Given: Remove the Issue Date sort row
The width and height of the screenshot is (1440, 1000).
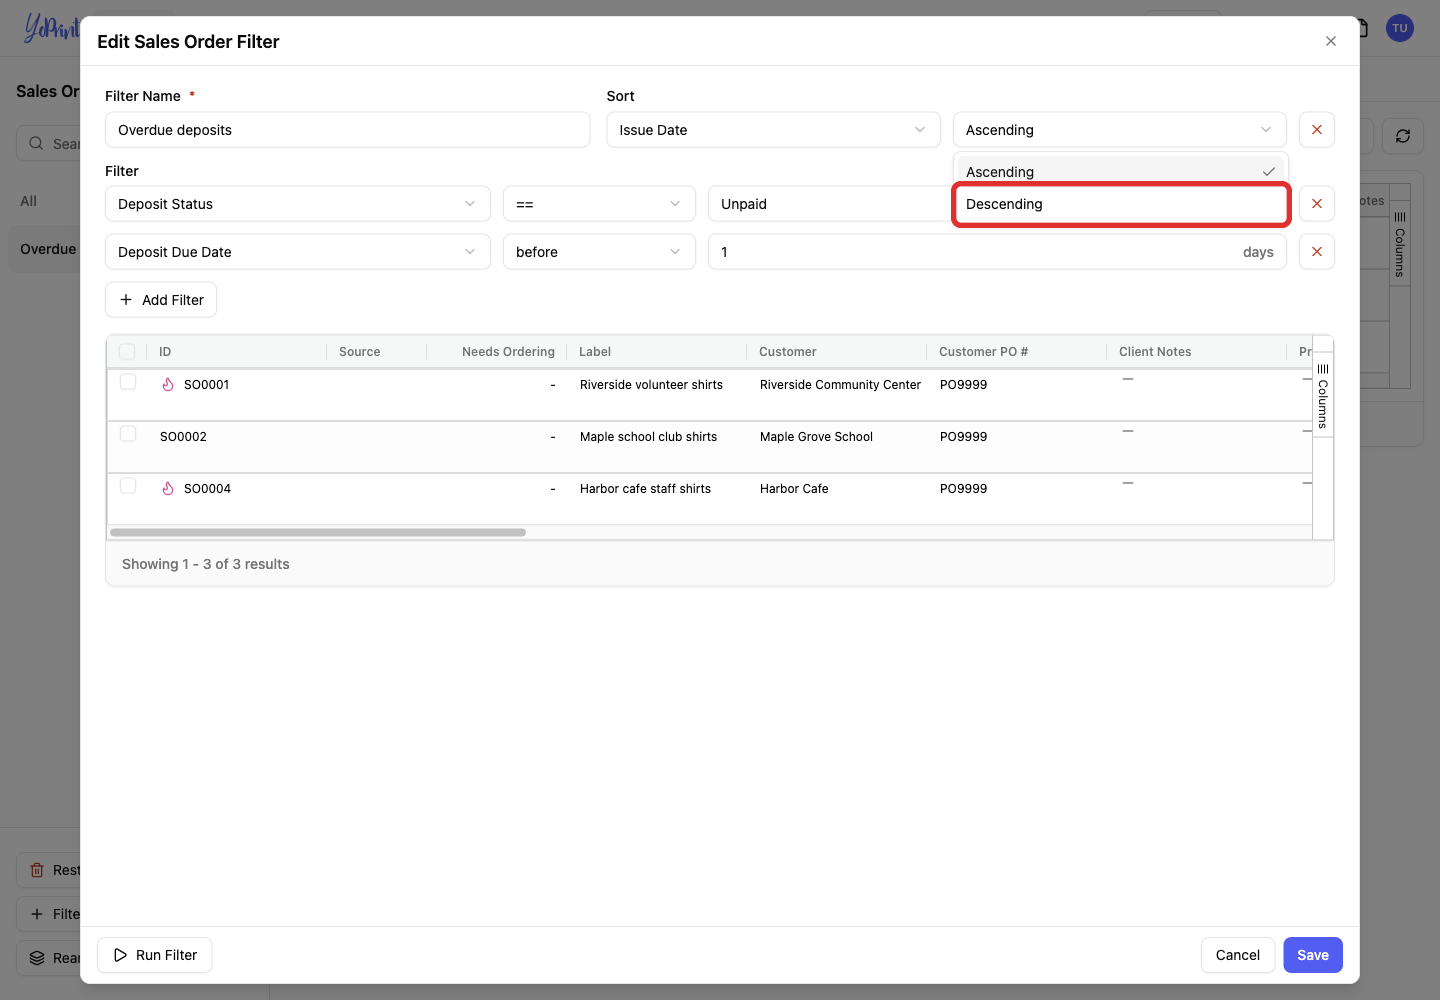Looking at the screenshot, I should pos(1316,130).
